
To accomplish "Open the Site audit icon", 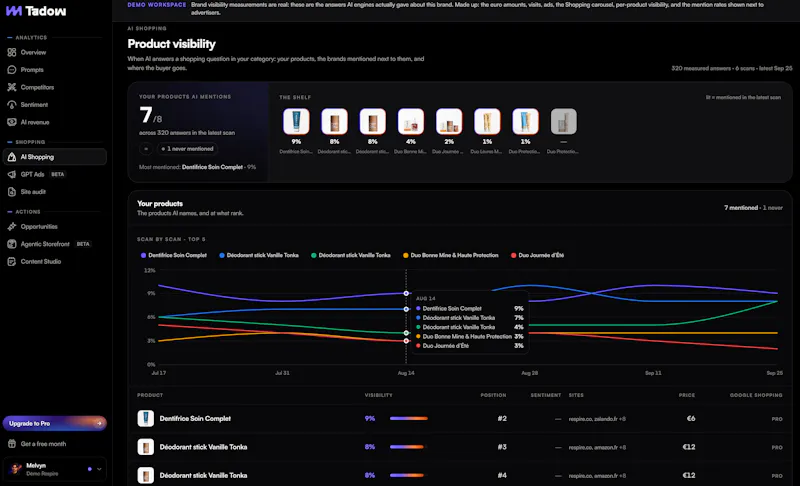I will coord(12,192).
